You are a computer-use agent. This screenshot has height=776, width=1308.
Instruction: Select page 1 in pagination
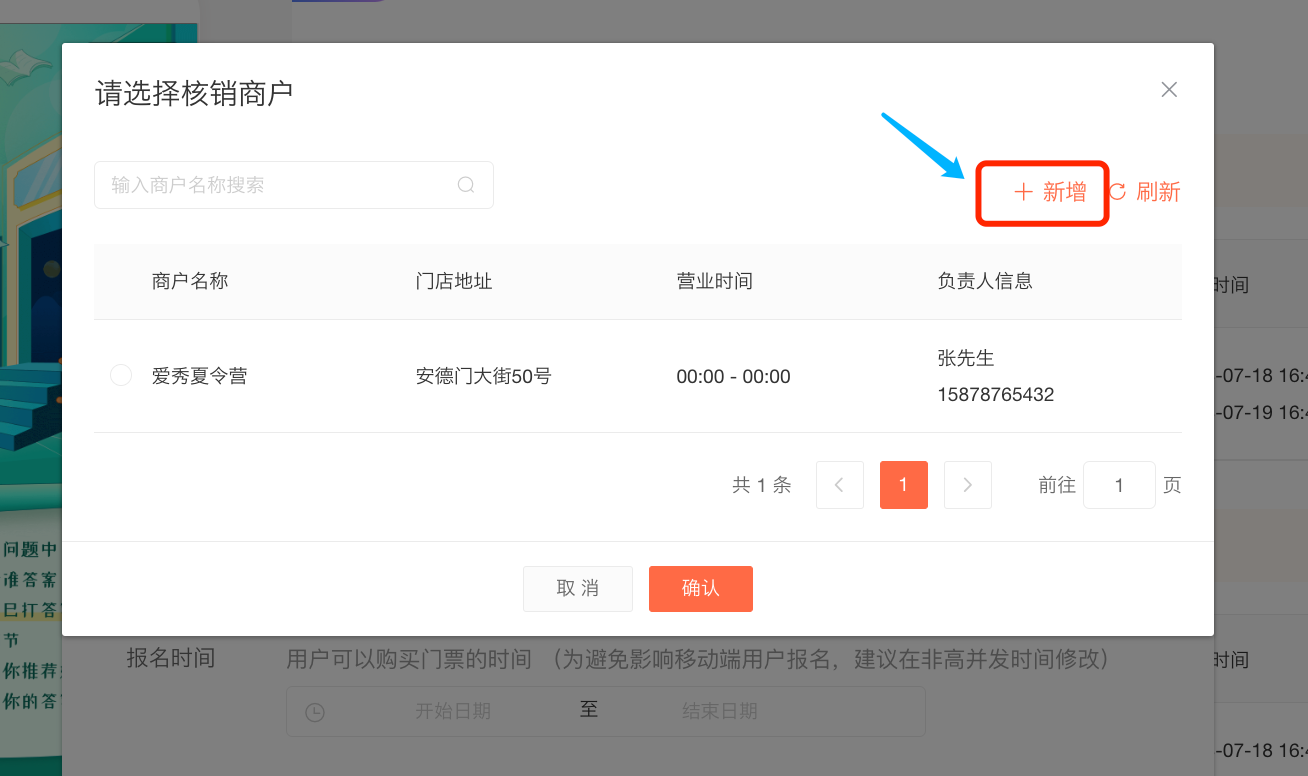click(904, 485)
